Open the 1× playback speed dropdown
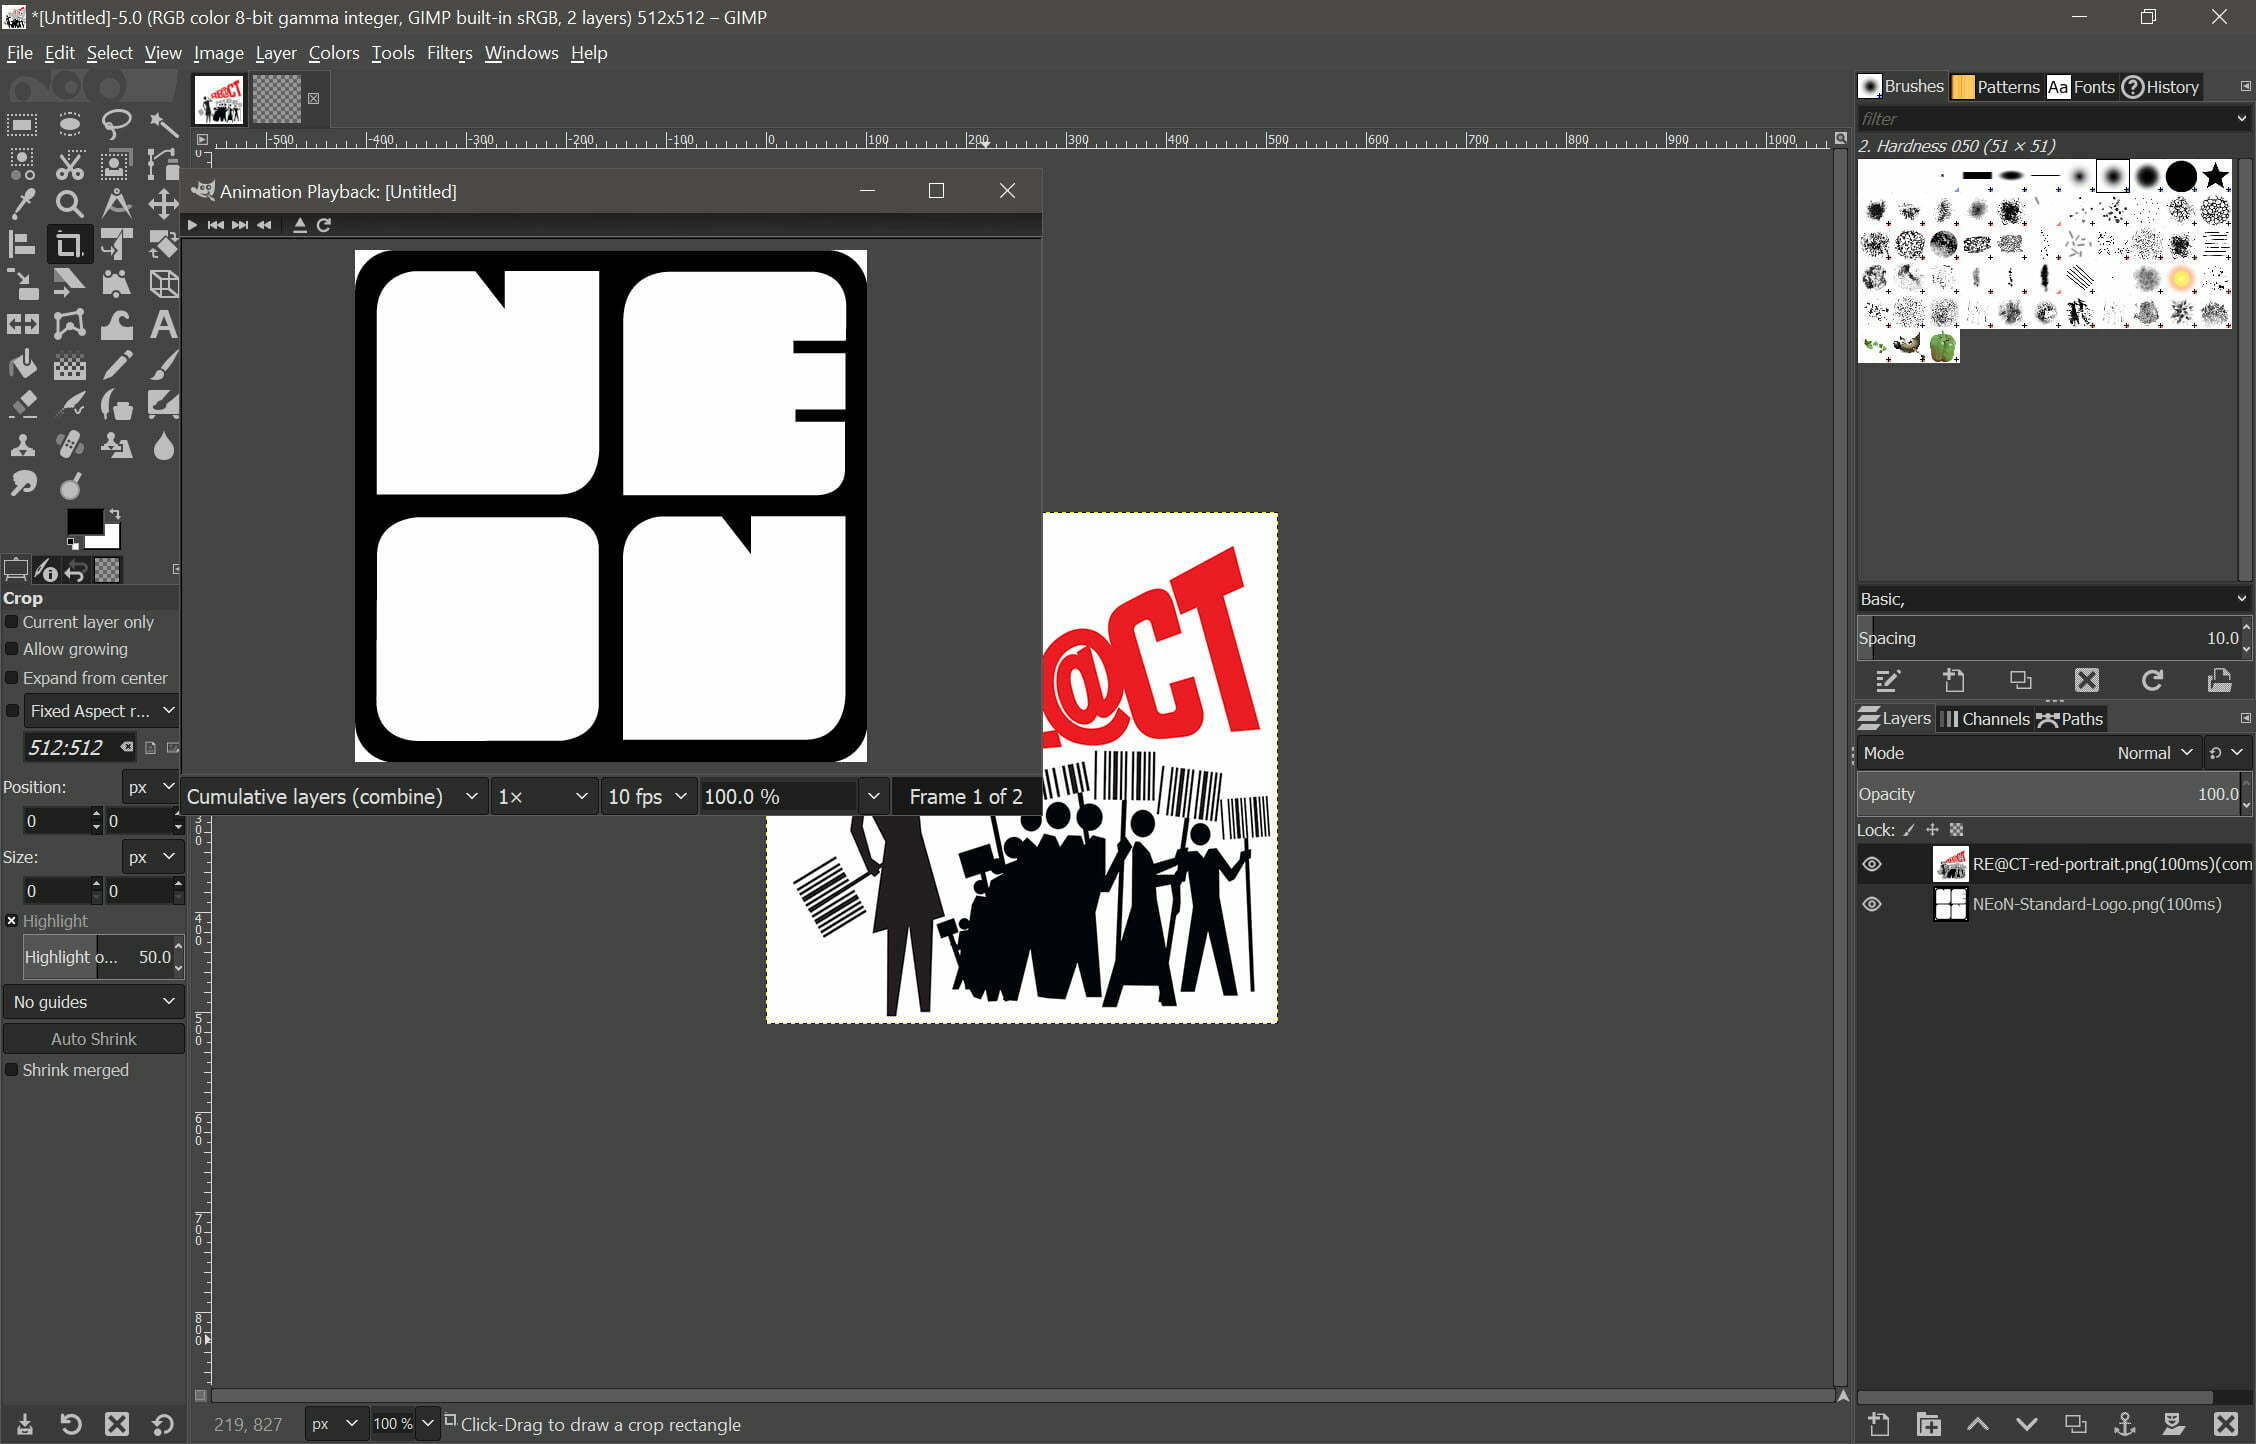 tap(543, 797)
